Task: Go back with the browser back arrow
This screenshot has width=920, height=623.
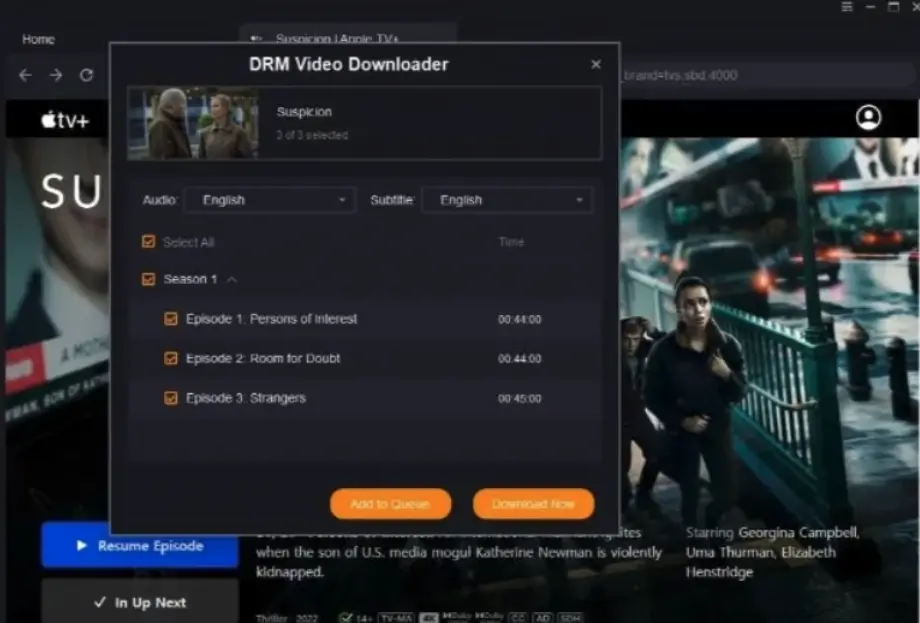Action: pyautogui.click(x=25, y=75)
